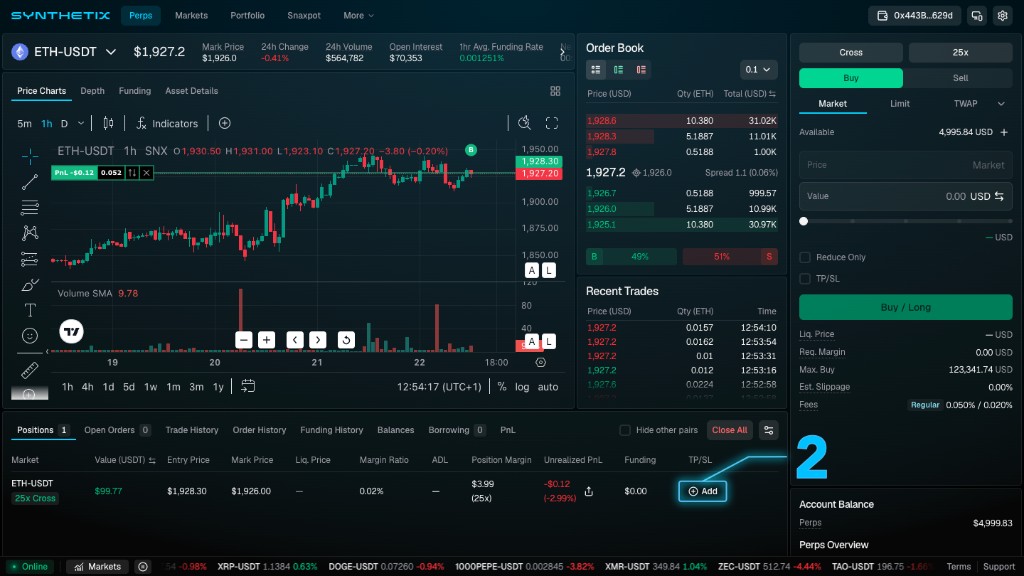Select the crosshair cursor tool
Image resolution: width=1024 pixels, height=576 pixels.
tap(29, 156)
